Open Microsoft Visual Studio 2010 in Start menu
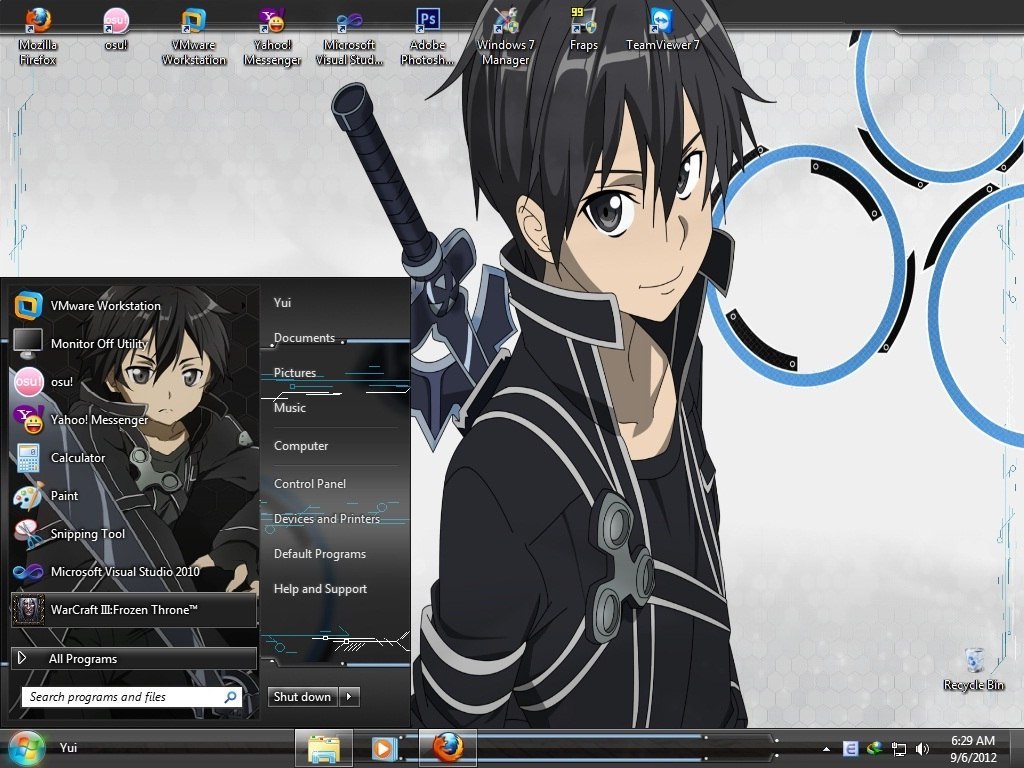This screenshot has height=768, width=1024. click(x=134, y=571)
